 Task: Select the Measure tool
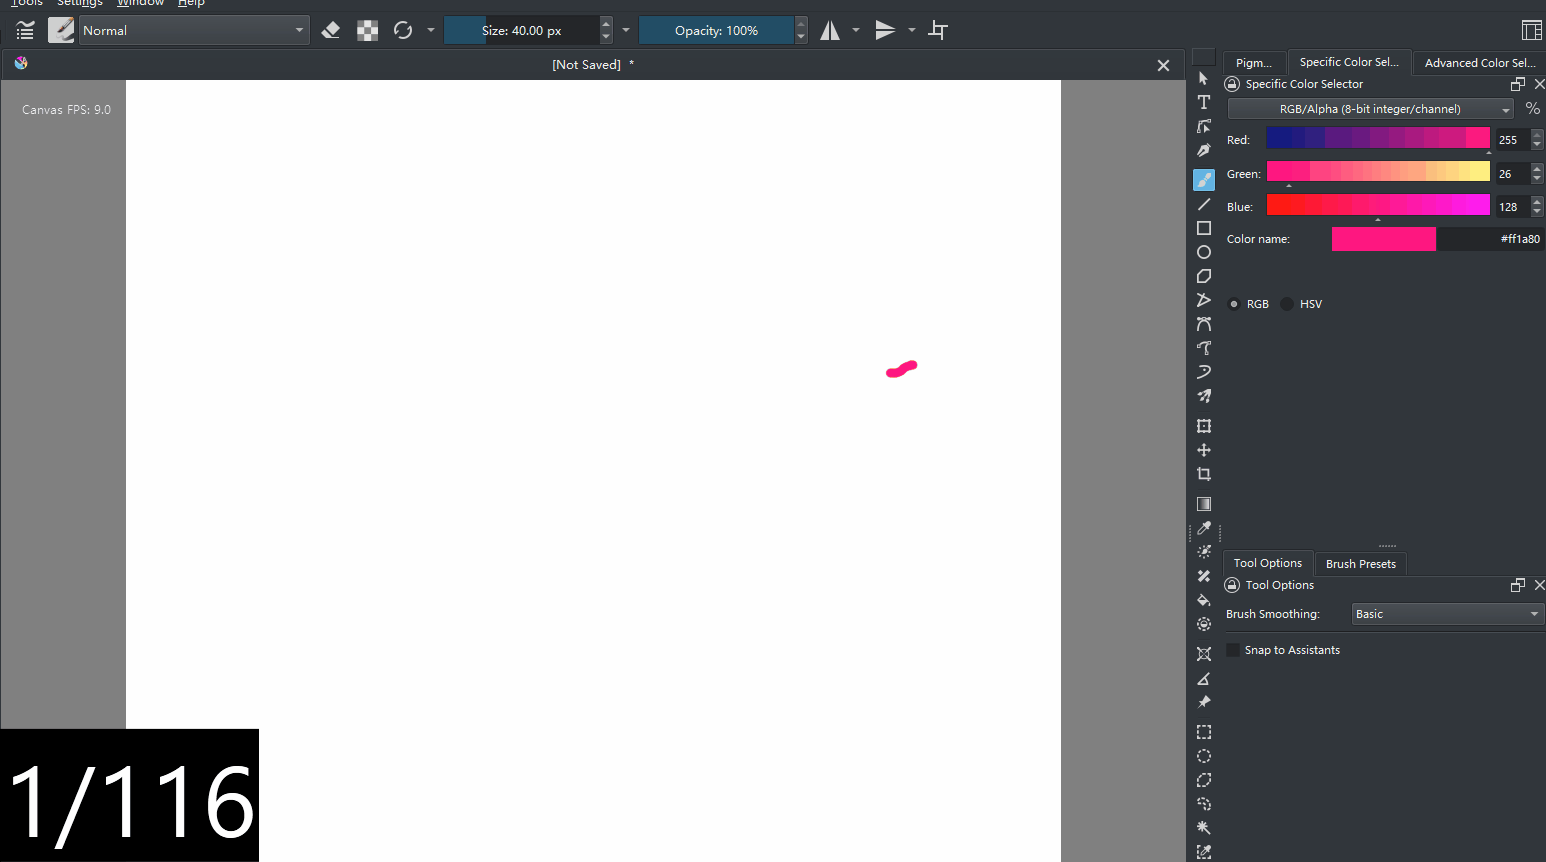tap(1204, 678)
